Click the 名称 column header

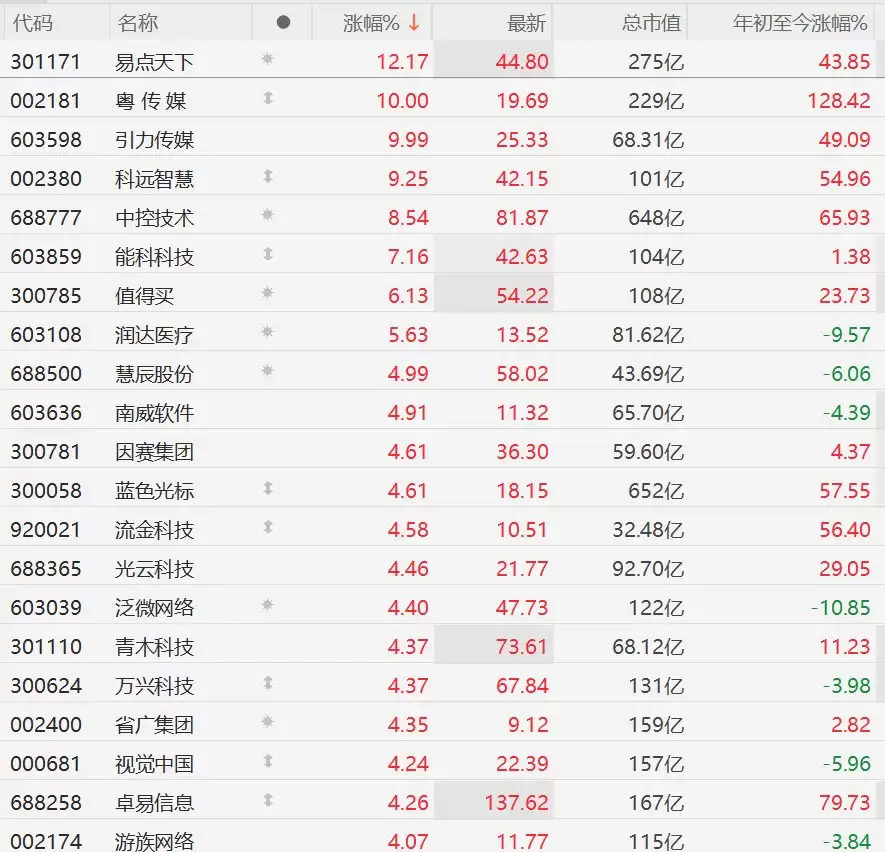pyautogui.click(x=138, y=23)
